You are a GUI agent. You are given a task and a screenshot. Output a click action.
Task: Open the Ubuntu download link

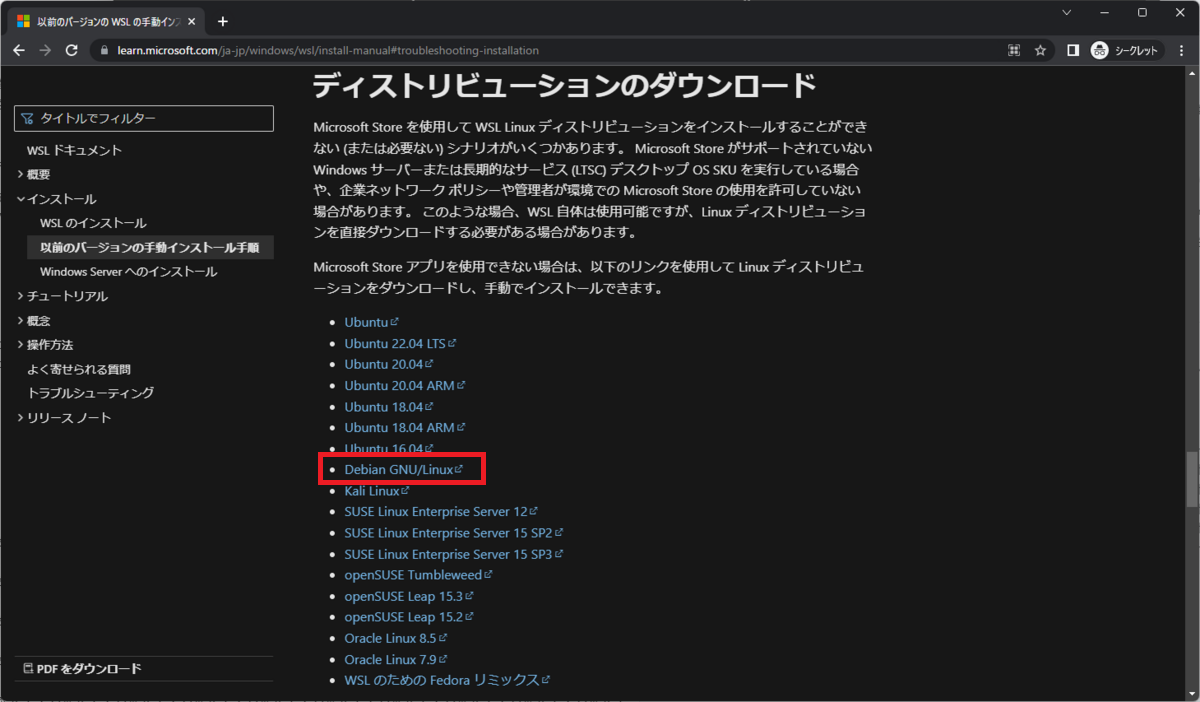[372, 322]
